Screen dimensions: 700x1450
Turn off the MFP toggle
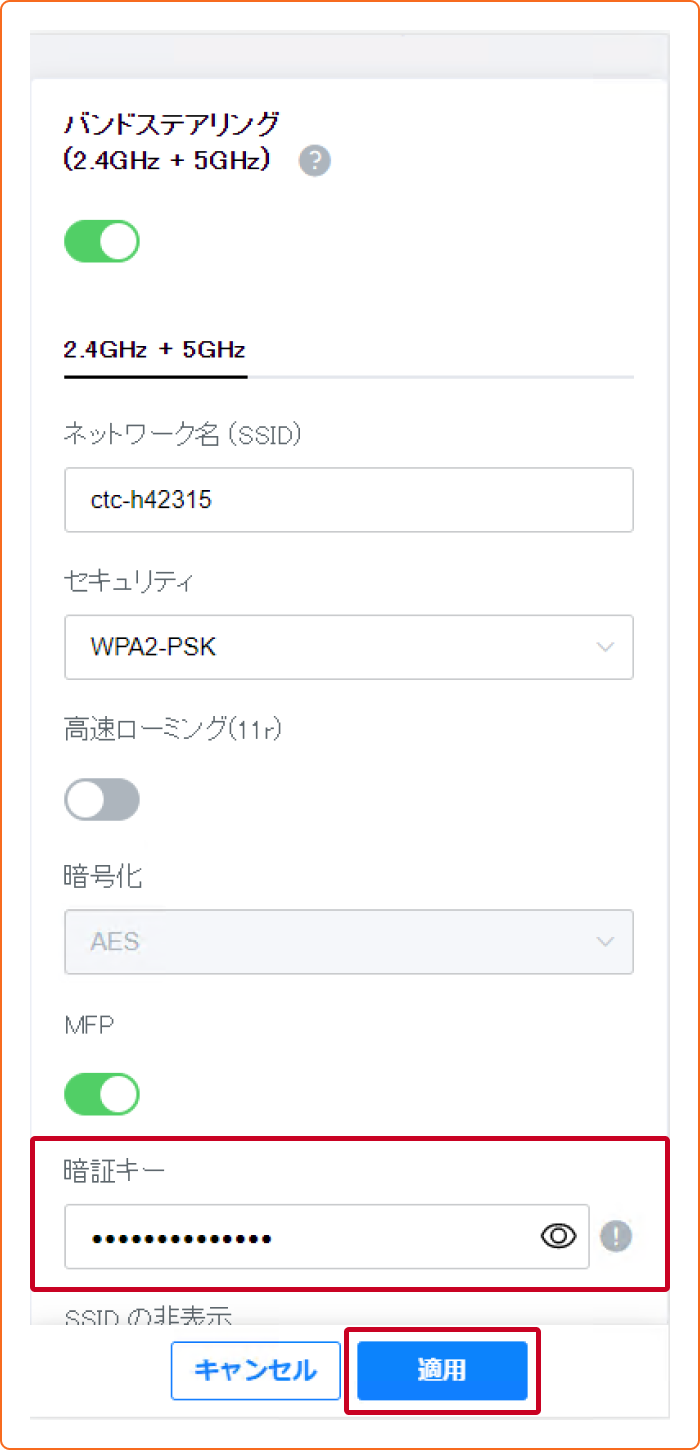point(101,1093)
